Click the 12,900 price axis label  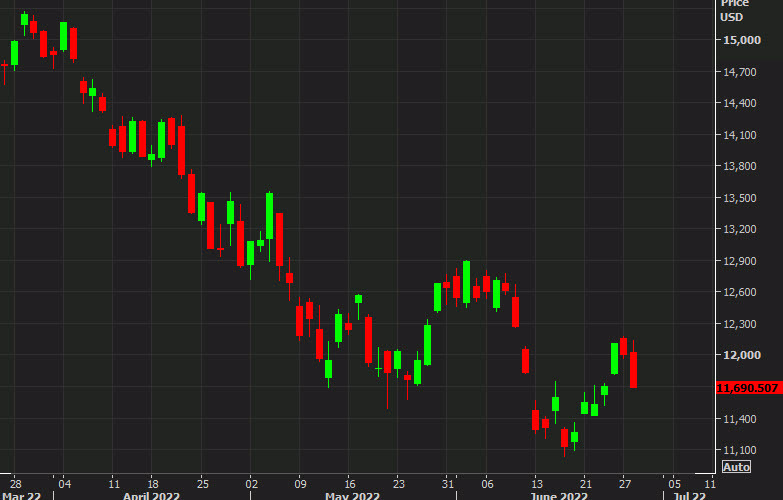tap(740, 261)
